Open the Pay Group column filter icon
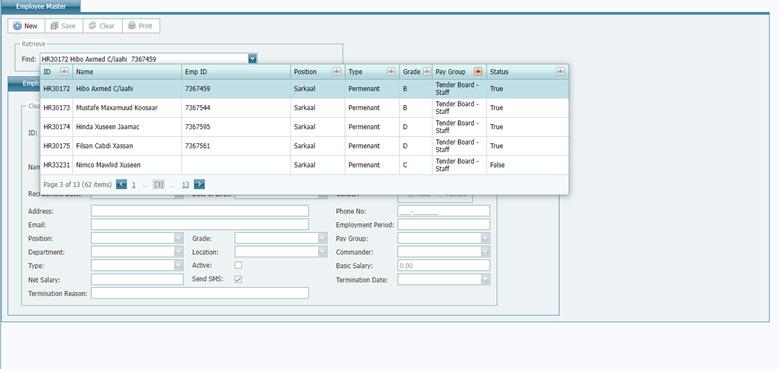 click(x=479, y=72)
